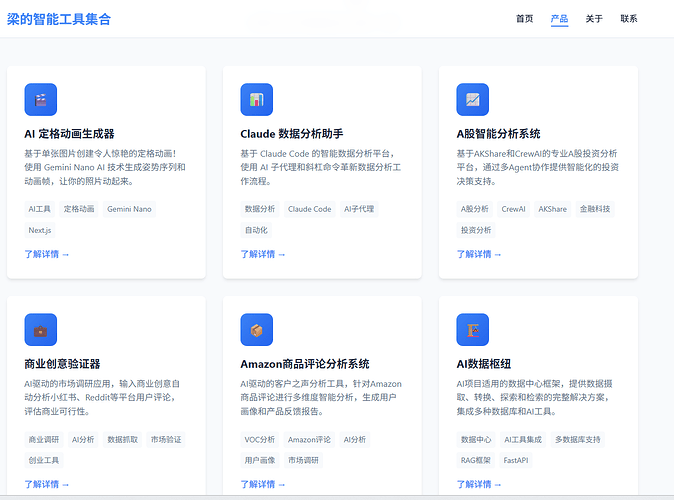674x500 pixels.
Task: Click the AI子代理 tag
Action: pyautogui.click(x=359, y=209)
